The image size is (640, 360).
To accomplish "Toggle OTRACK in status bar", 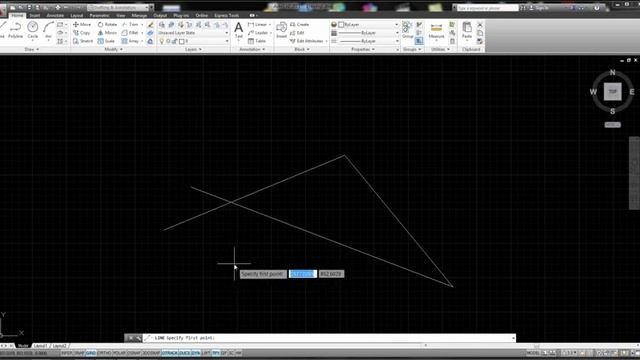I will [x=169, y=353].
